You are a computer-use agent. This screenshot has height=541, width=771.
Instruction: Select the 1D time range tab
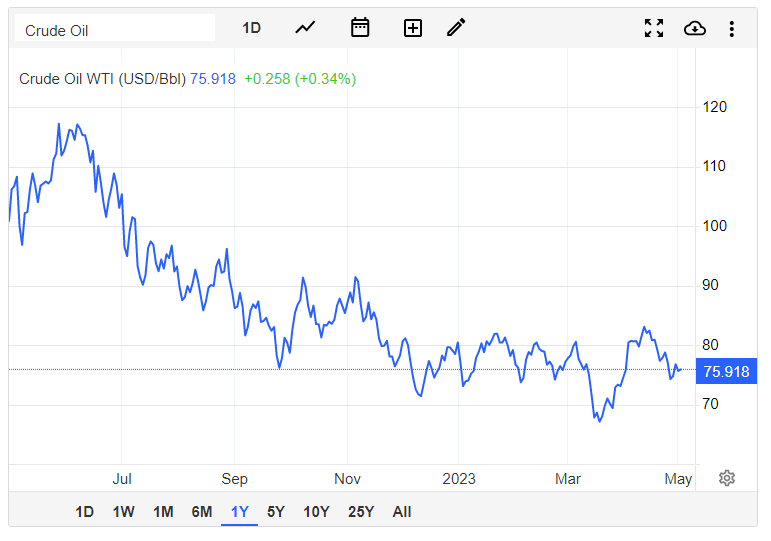coord(84,512)
